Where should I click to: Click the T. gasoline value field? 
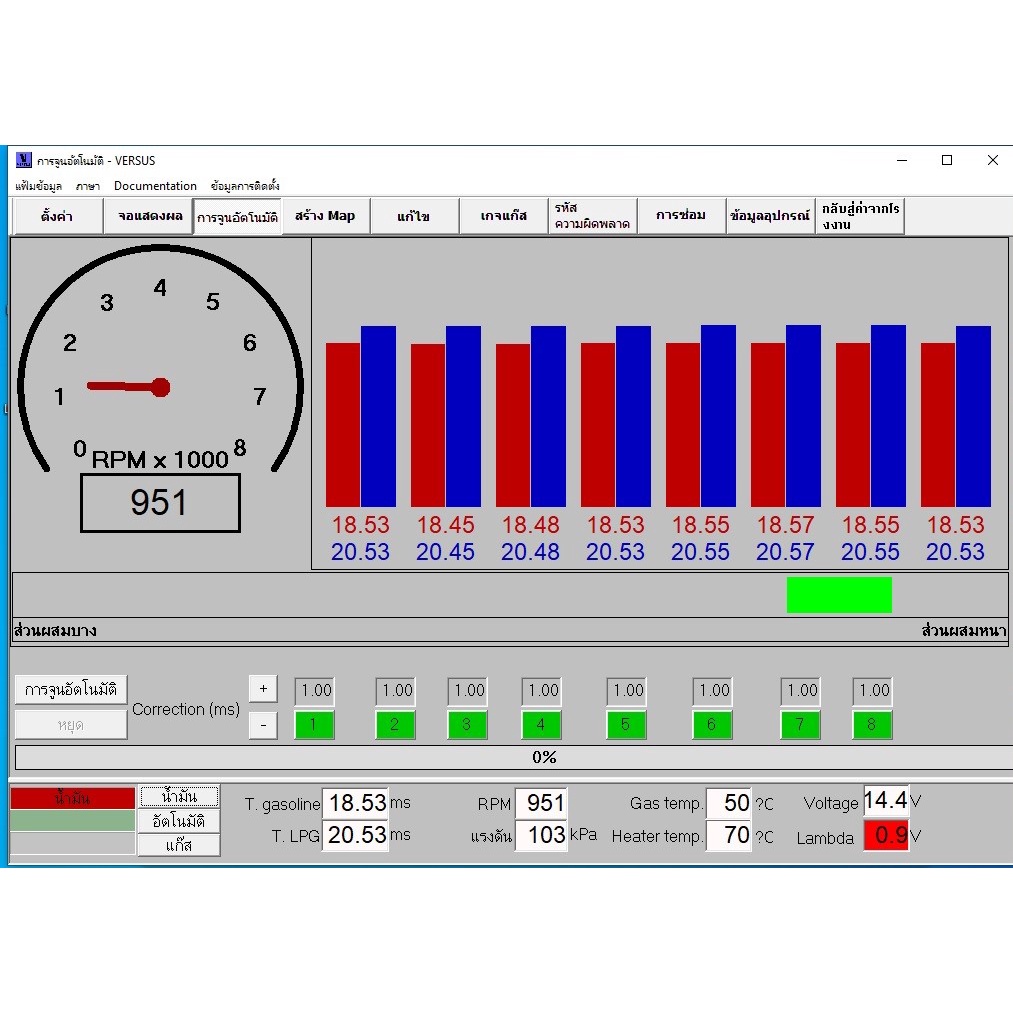point(356,803)
